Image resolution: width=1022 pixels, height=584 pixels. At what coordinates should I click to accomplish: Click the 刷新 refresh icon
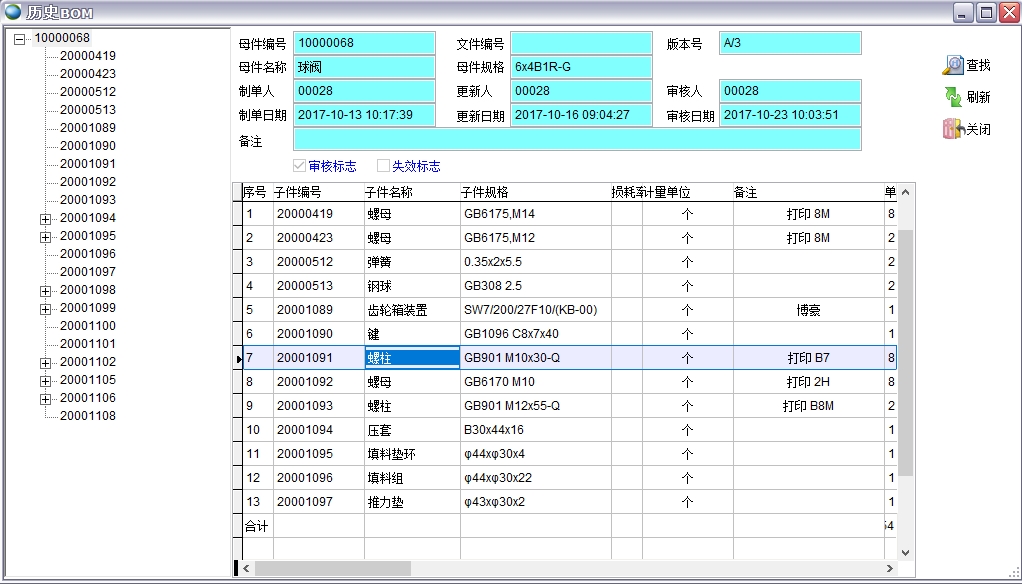(x=953, y=97)
